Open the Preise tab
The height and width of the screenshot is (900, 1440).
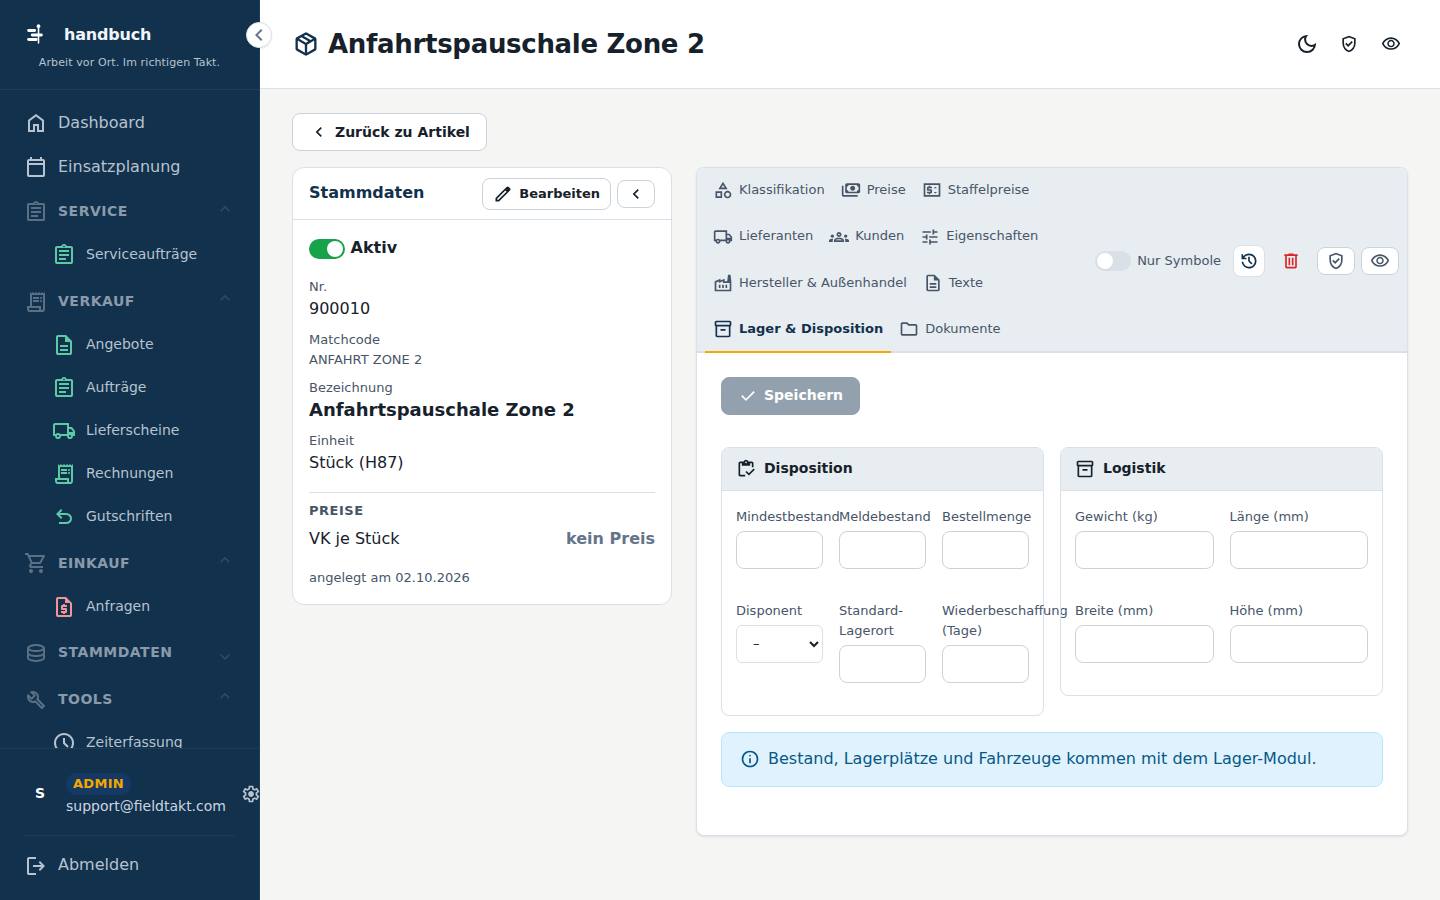874,190
